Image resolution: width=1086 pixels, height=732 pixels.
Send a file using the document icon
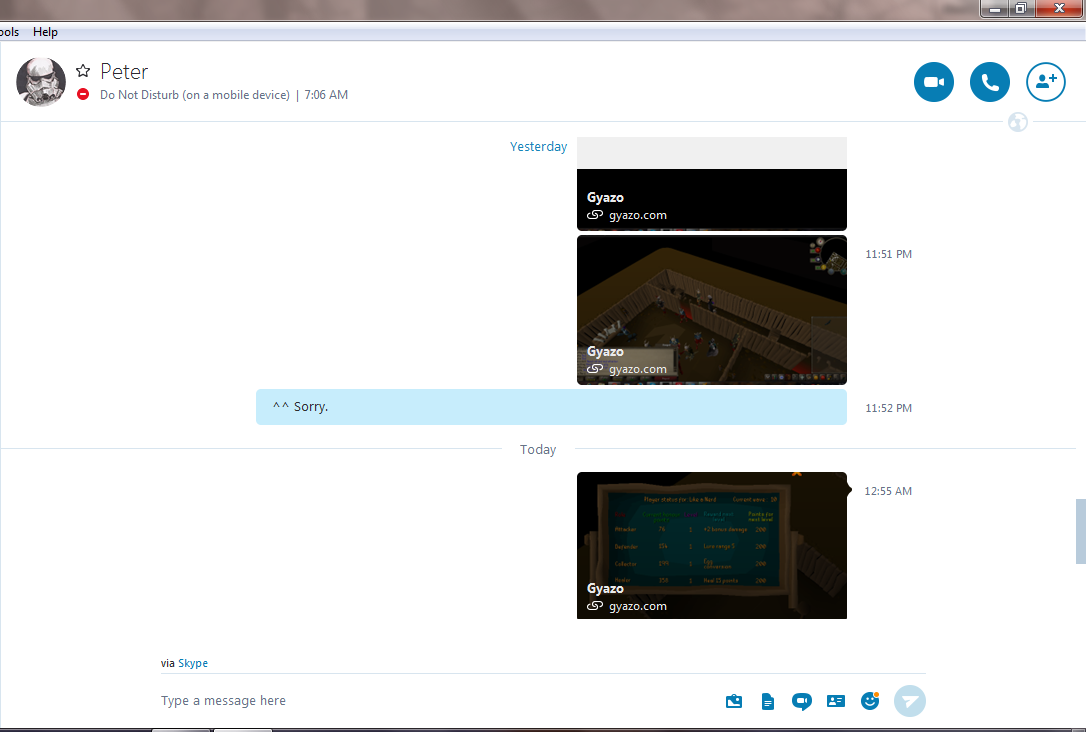[767, 702]
